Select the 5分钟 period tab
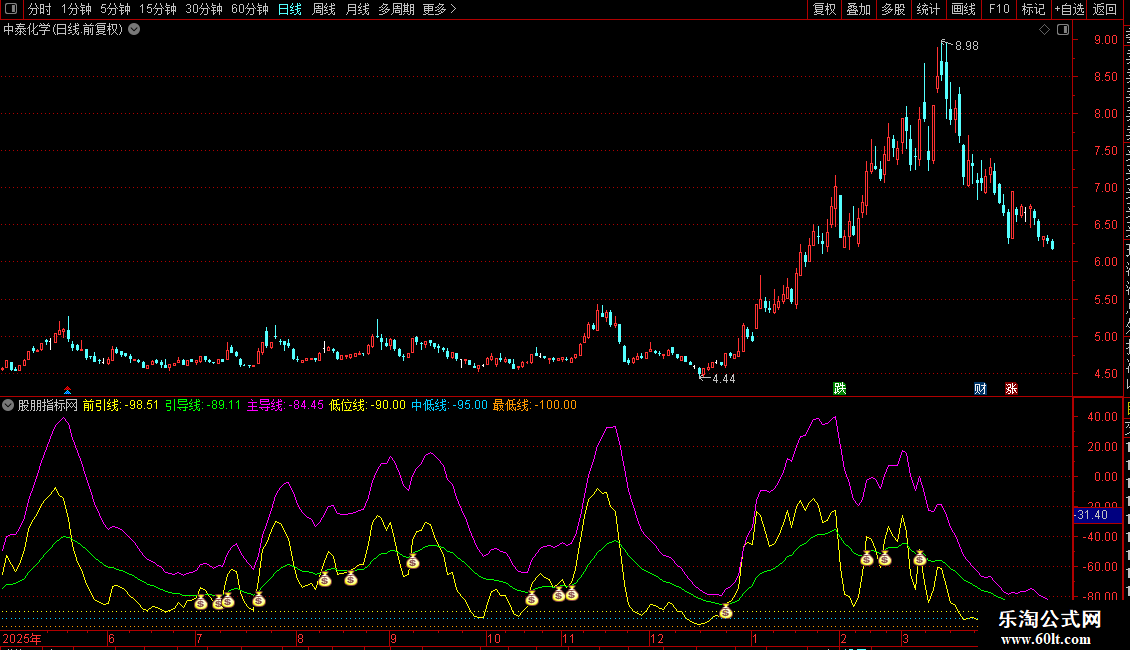1130x650 pixels. click(x=115, y=9)
